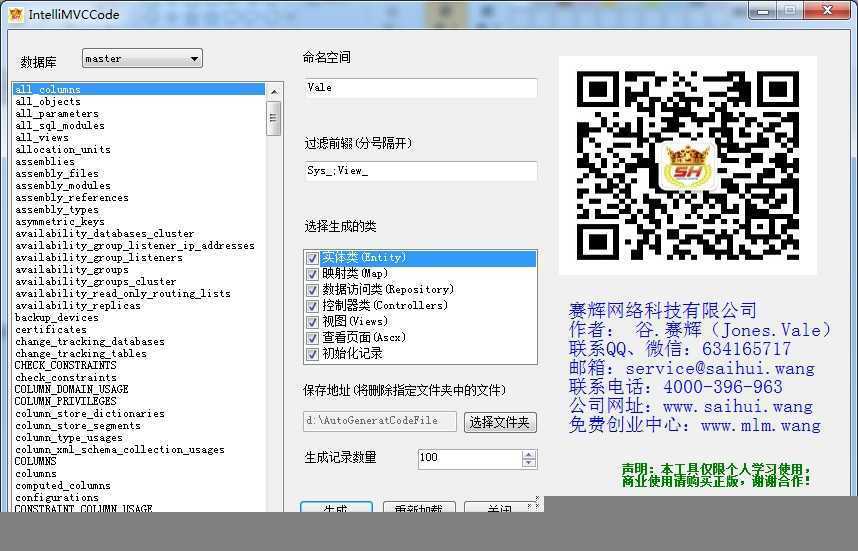858x551 pixels.
Task: Click the 关闭 button
Action: point(500,507)
